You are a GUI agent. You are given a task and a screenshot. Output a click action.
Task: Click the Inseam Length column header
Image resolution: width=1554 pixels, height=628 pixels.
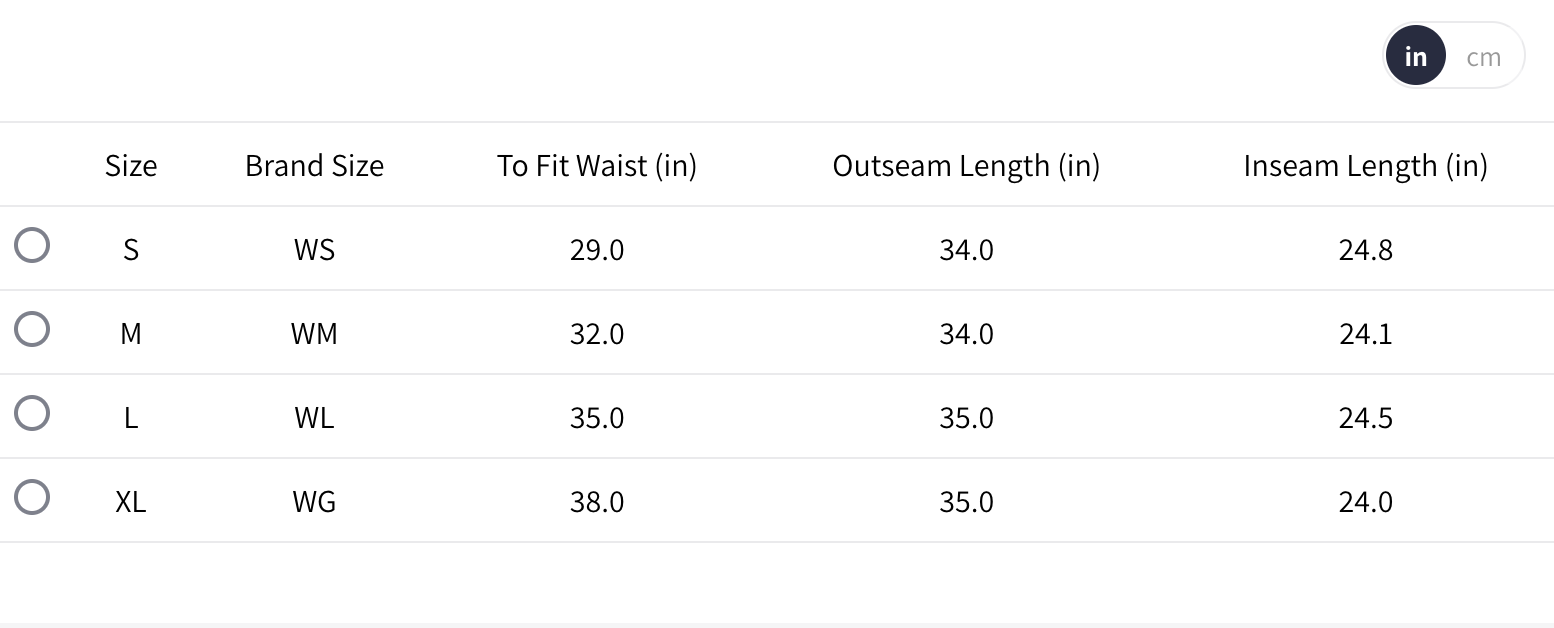(1365, 165)
